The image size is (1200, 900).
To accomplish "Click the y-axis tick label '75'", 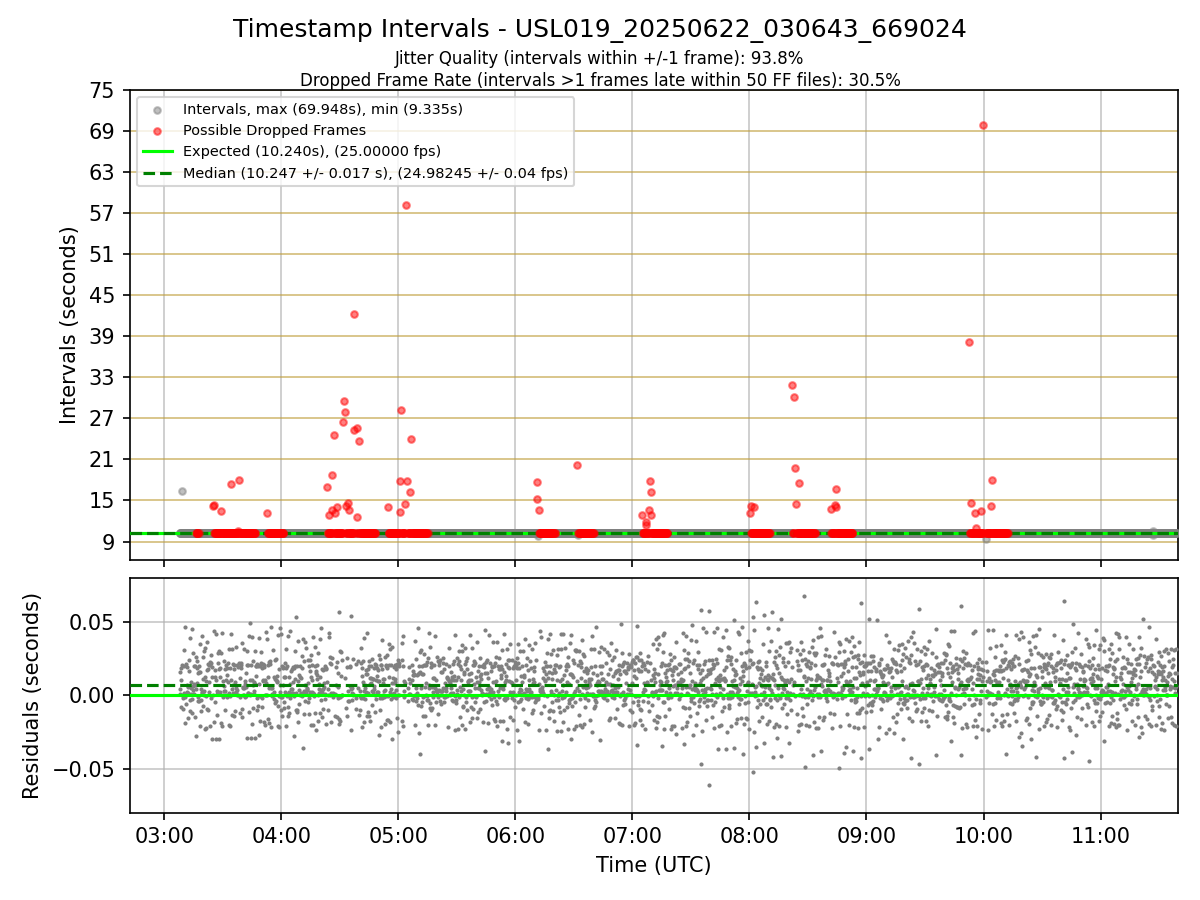I will [x=103, y=90].
